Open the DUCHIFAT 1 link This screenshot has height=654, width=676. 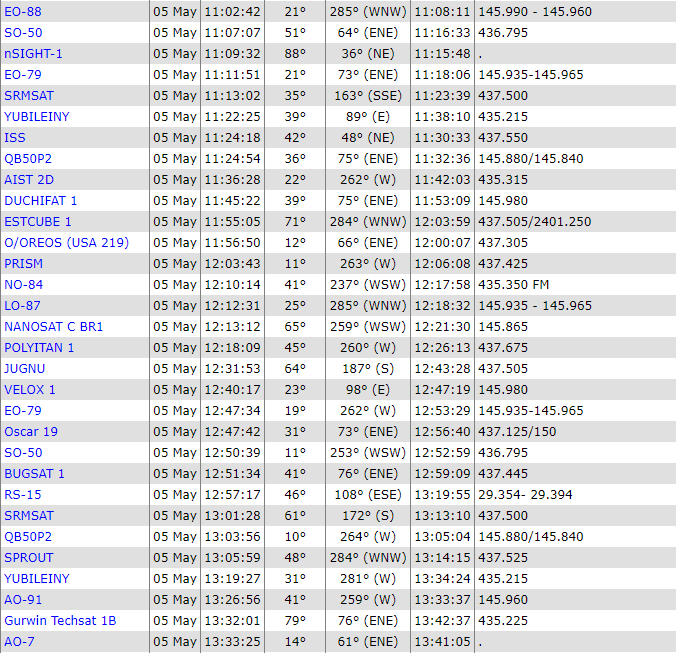tap(40, 200)
